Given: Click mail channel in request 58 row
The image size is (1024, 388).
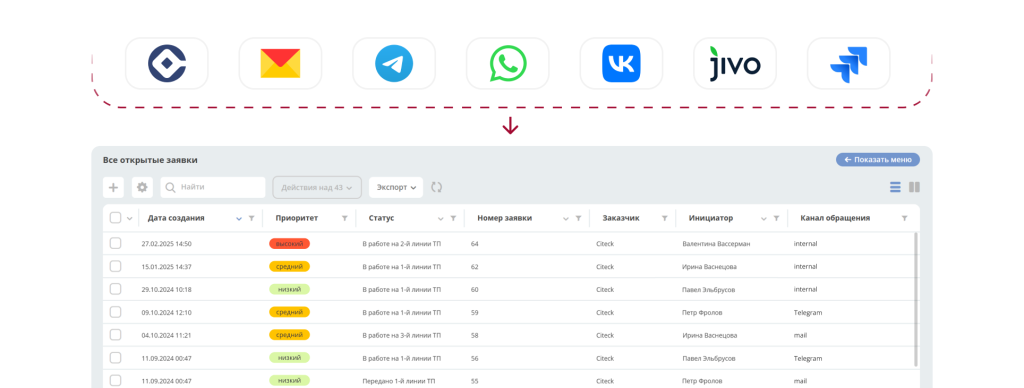Looking at the screenshot, I should coord(800,335).
